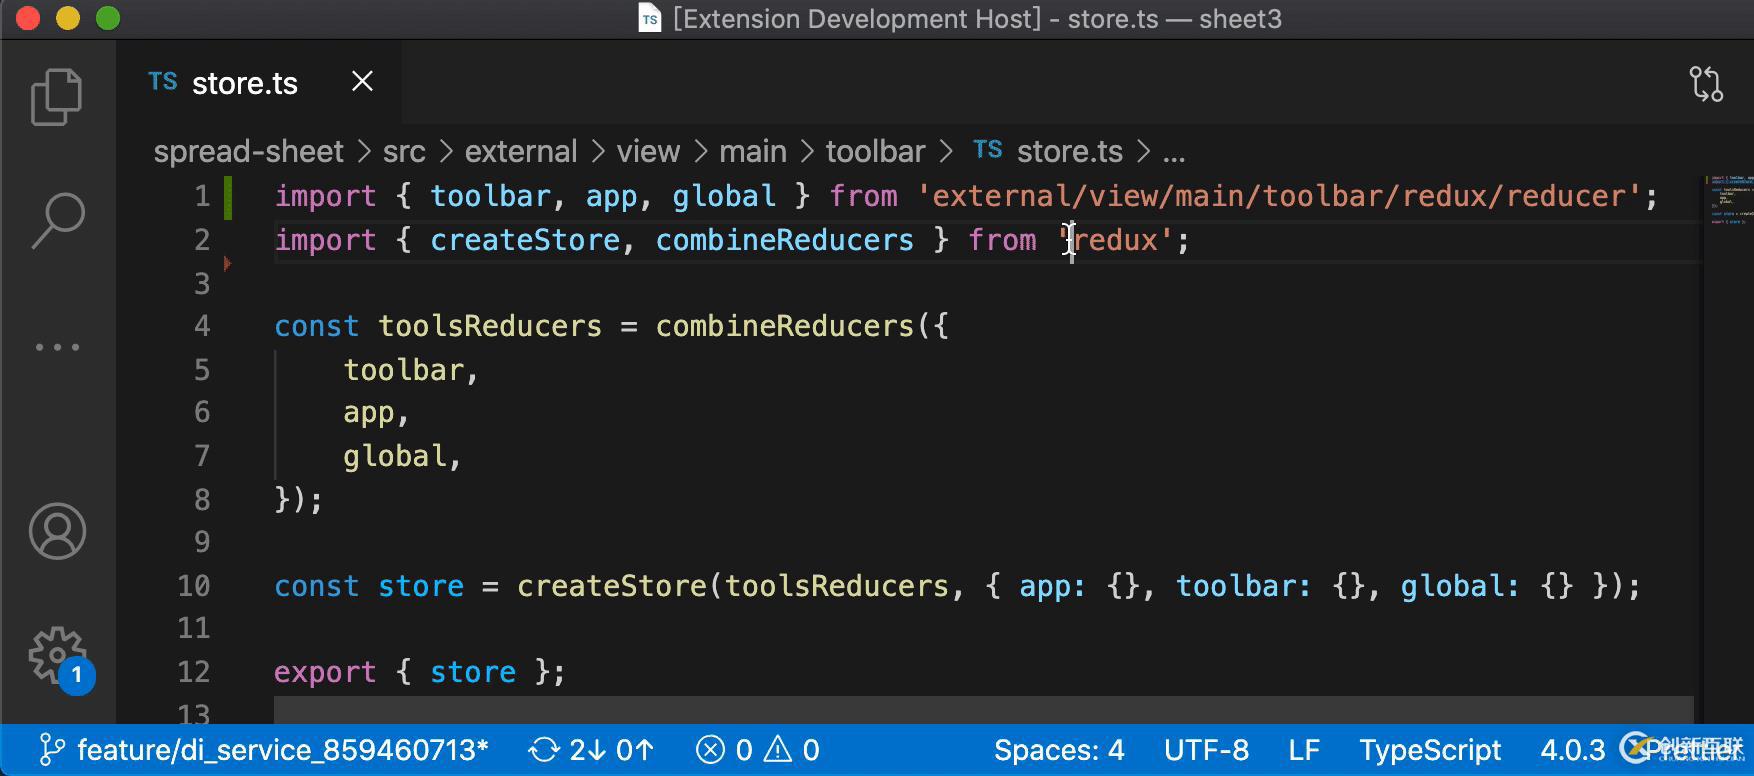Click TypeScript version 4.0.3 in status bar

1572,750
